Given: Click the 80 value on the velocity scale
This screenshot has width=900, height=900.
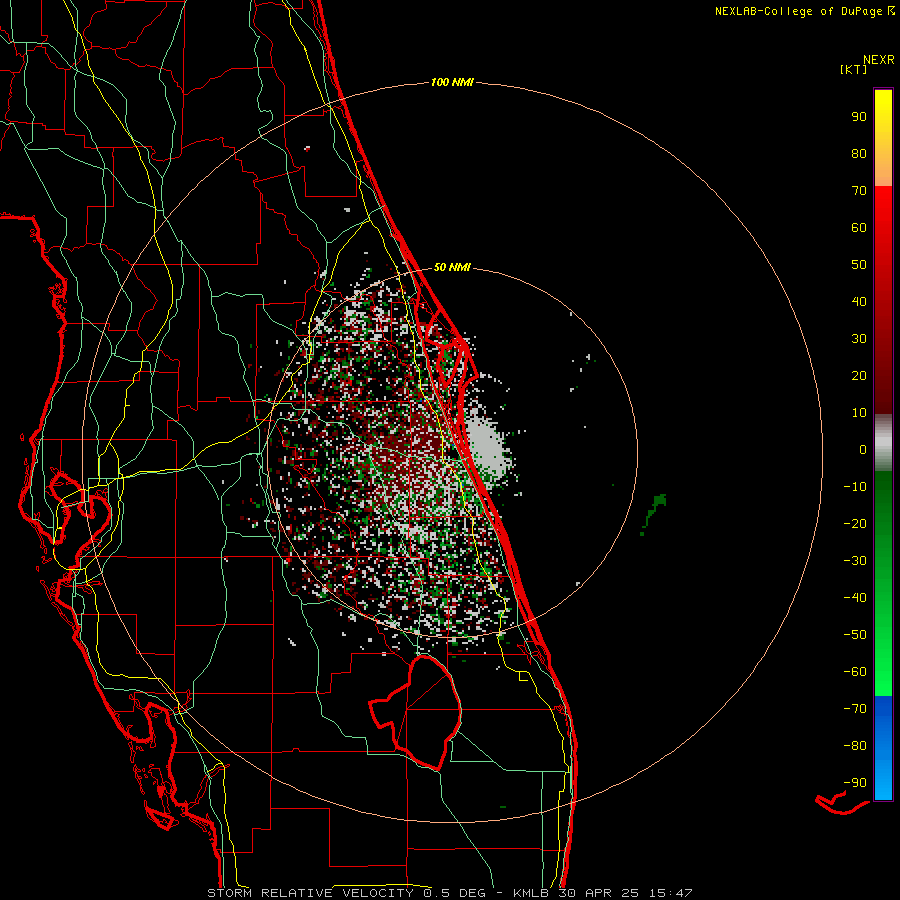Looking at the screenshot, I should point(859,153).
